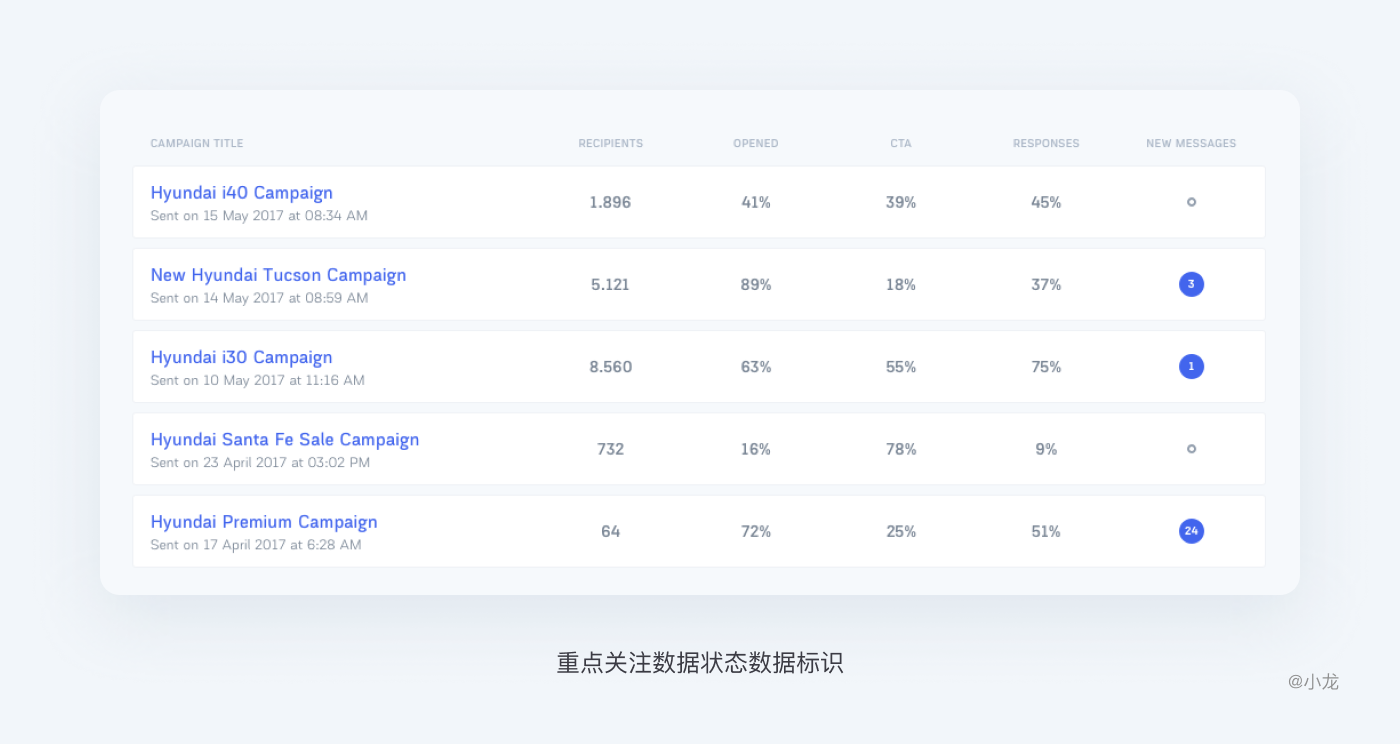The image size is (1400, 744).
Task: Click the 78% CTA value for Santa Fe
Action: click(900, 449)
